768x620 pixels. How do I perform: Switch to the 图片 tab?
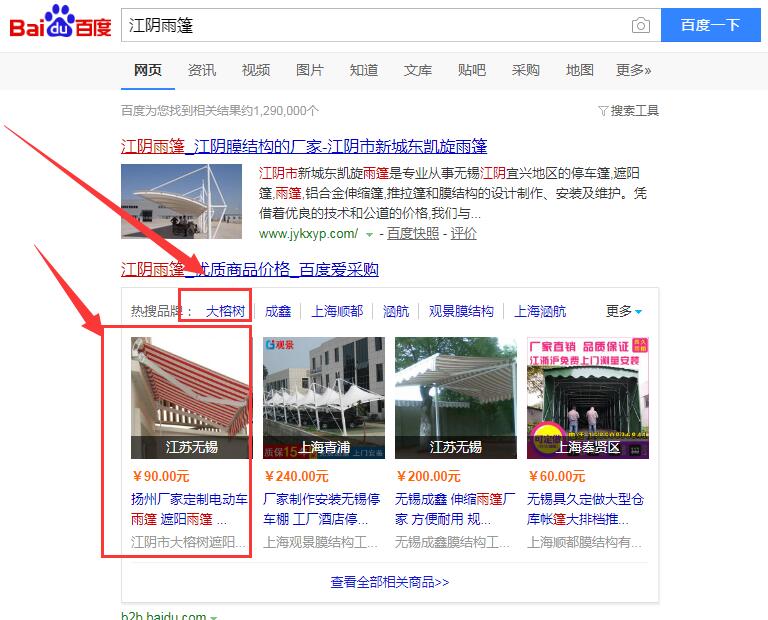point(310,70)
